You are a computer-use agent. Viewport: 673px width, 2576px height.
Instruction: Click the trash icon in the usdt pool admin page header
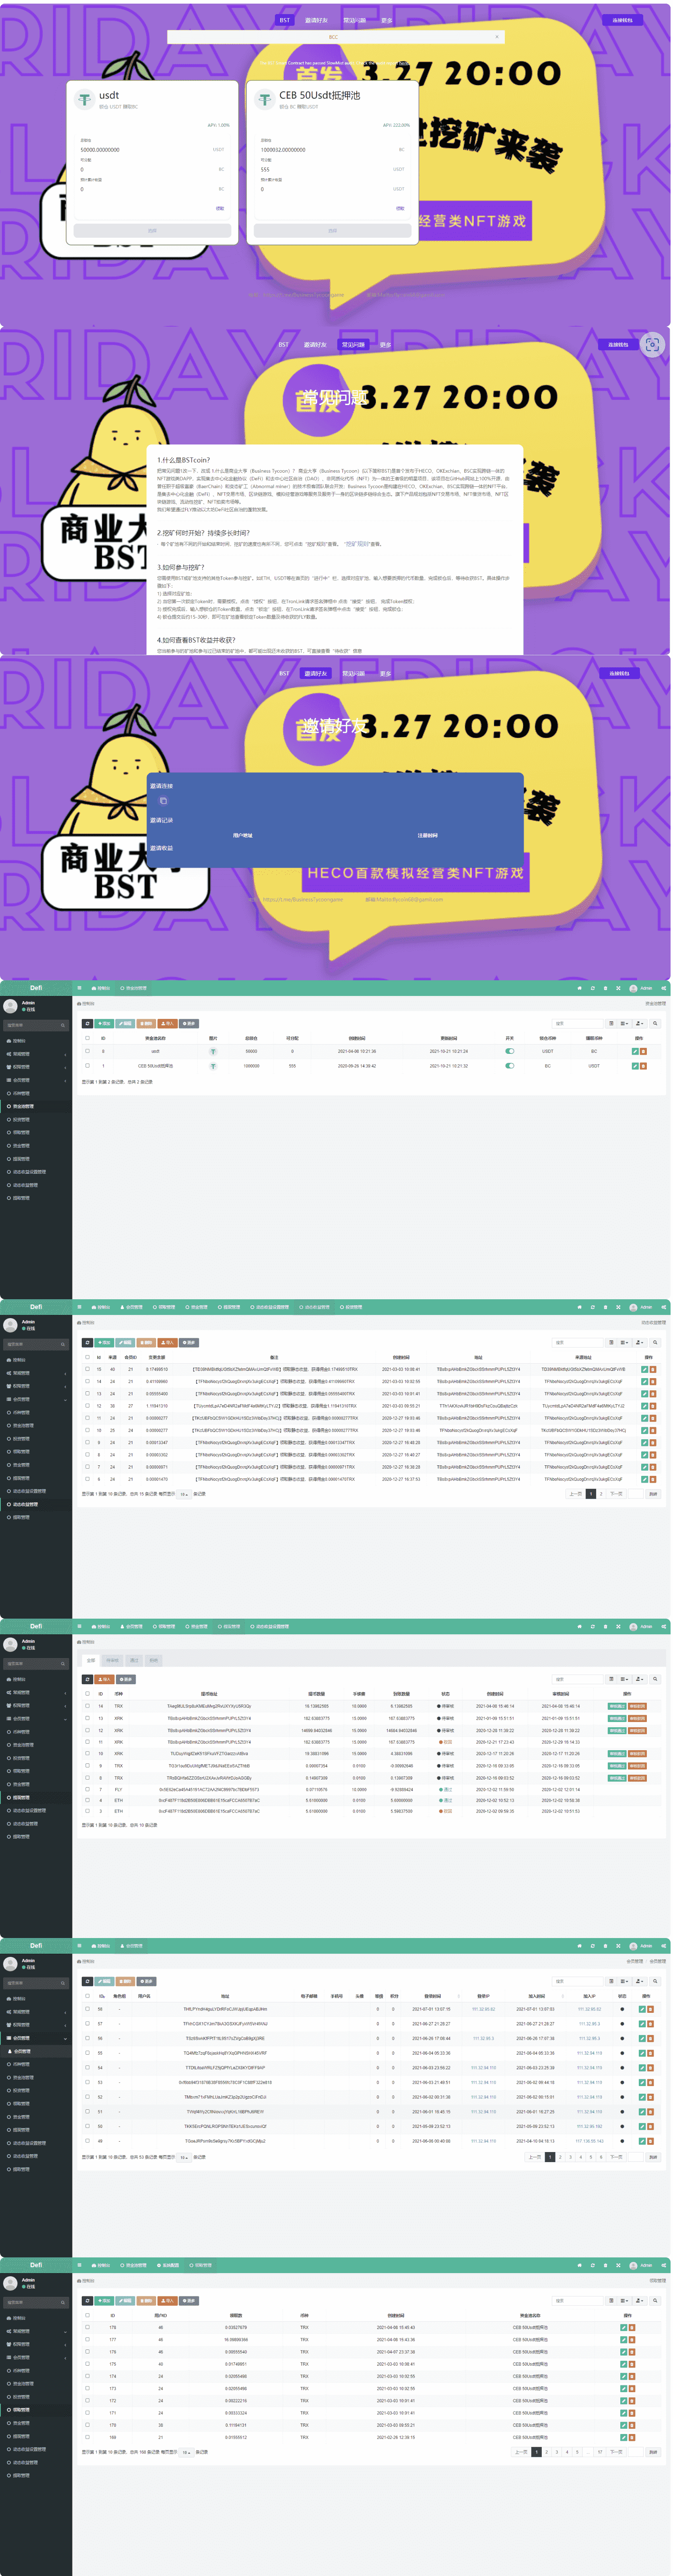pyautogui.click(x=605, y=988)
